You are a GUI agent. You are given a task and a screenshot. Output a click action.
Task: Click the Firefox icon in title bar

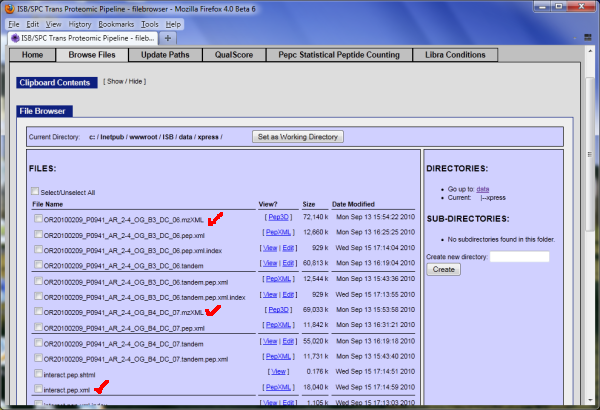tap(10, 8)
